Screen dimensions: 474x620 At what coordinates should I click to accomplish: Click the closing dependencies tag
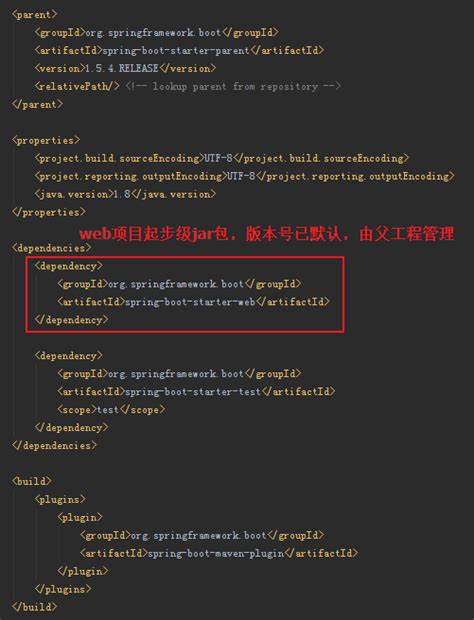[x=54, y=446]
